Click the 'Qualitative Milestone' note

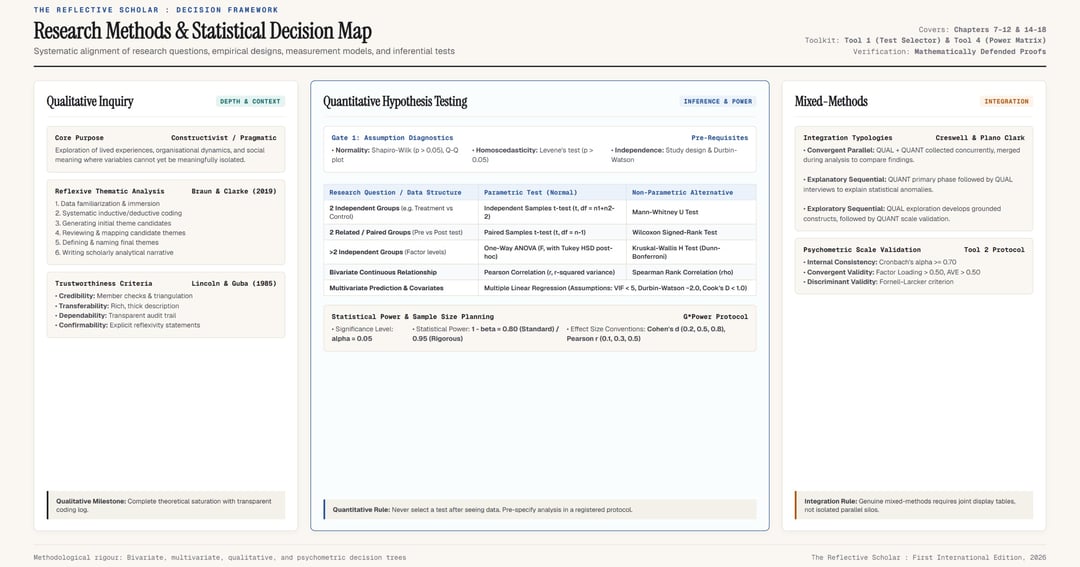[166, 506]
